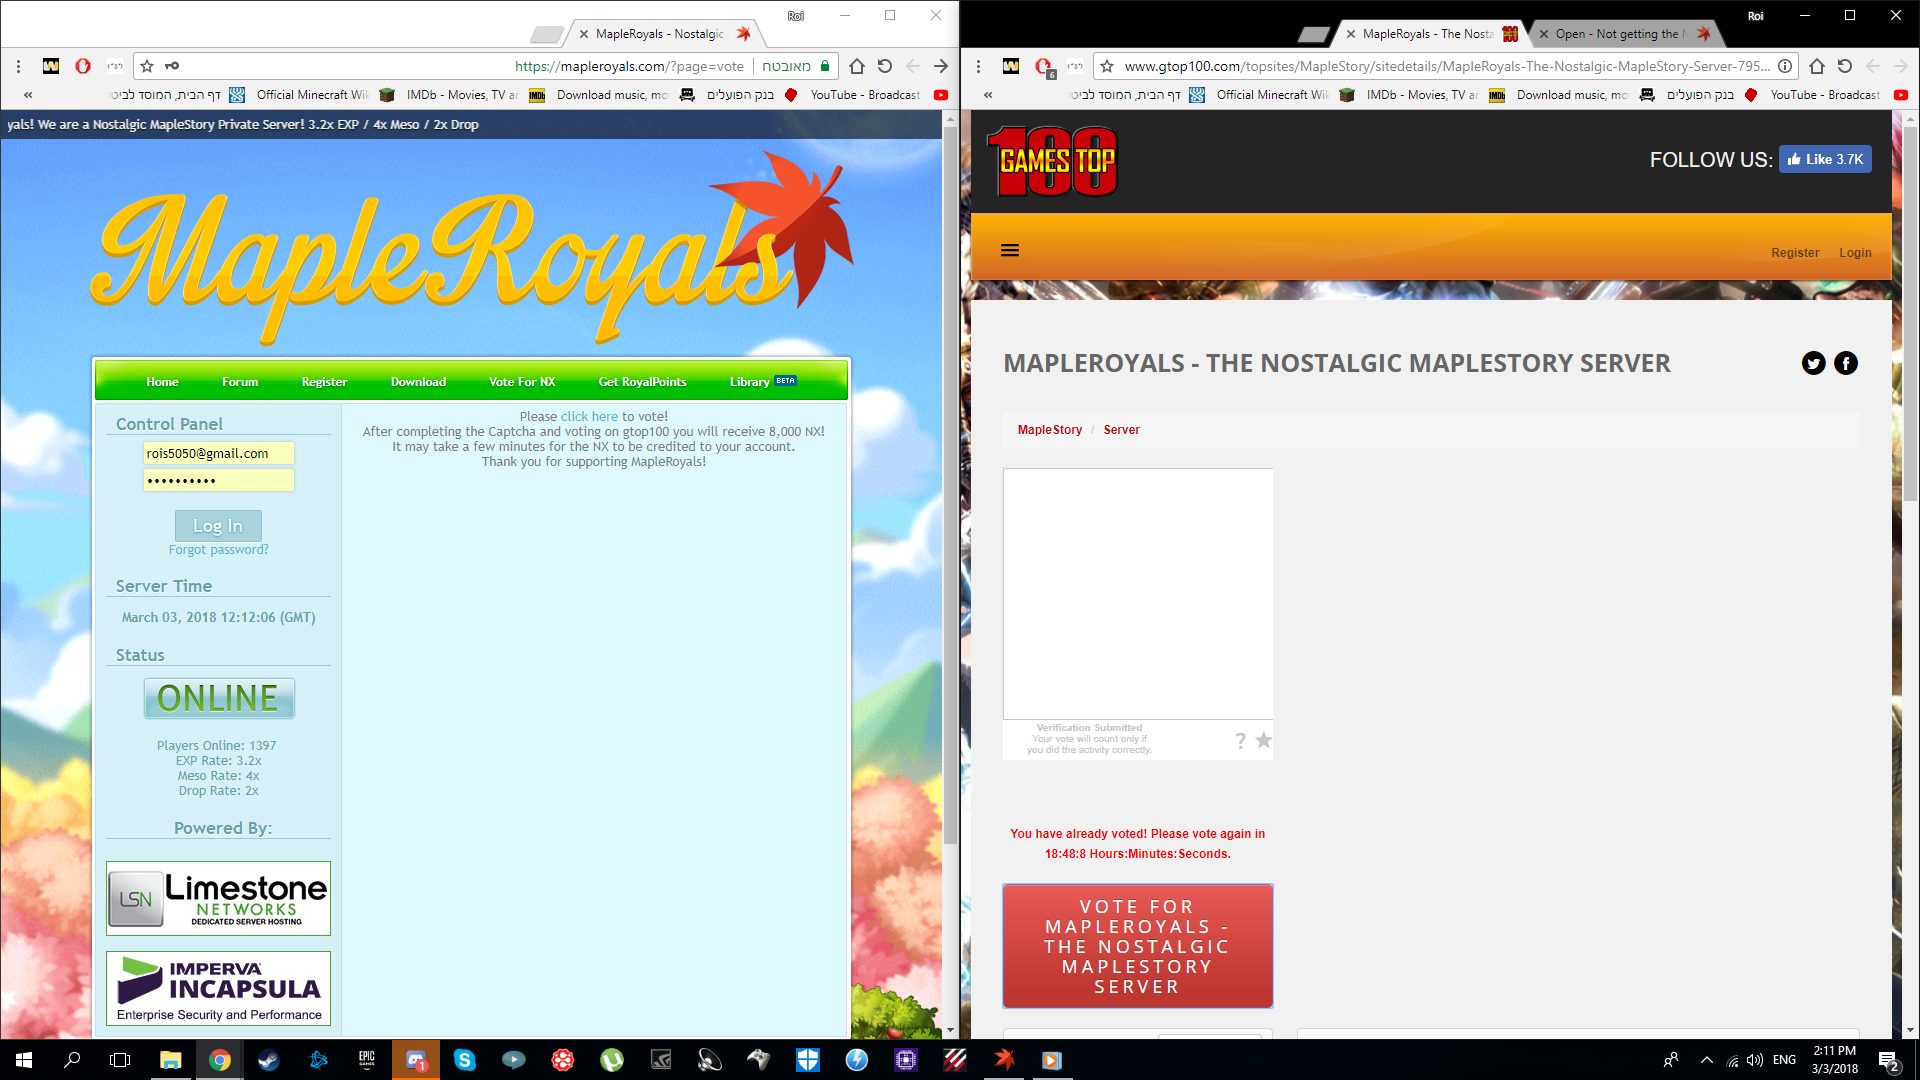The image size is (1920, 1080).
Task: Click the Log In button
Action: [218, 526]
